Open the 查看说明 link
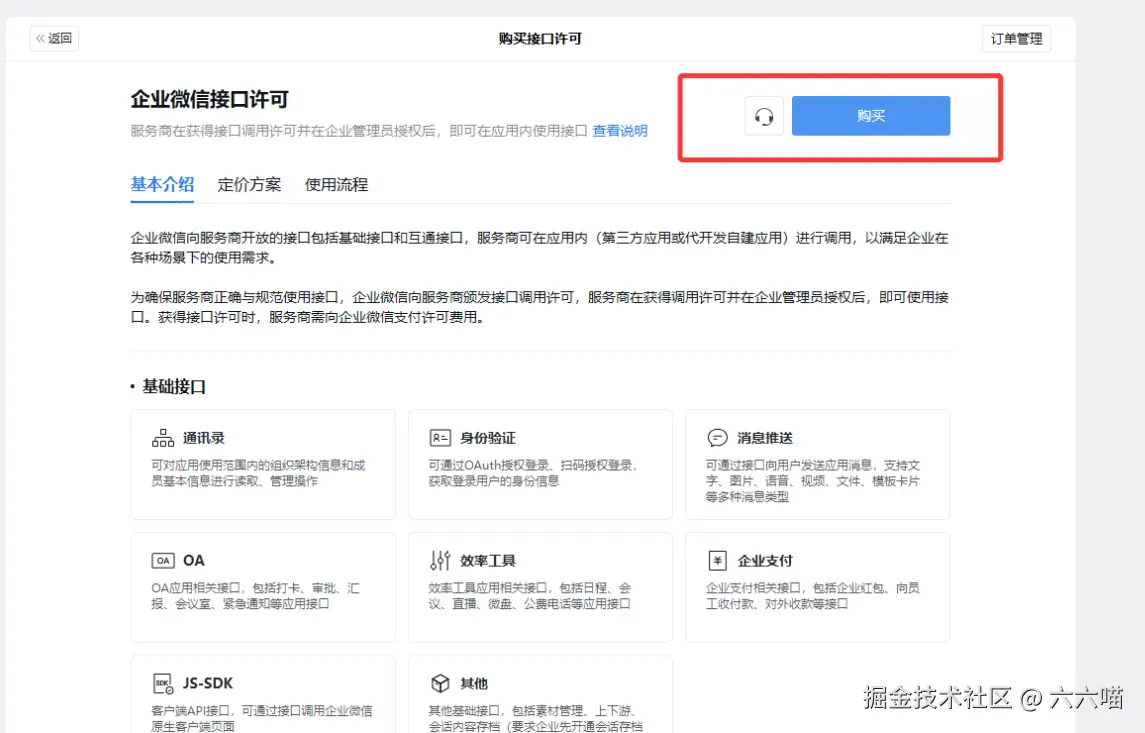Viewport: 1145px width, 733px height. click(619, 131)
